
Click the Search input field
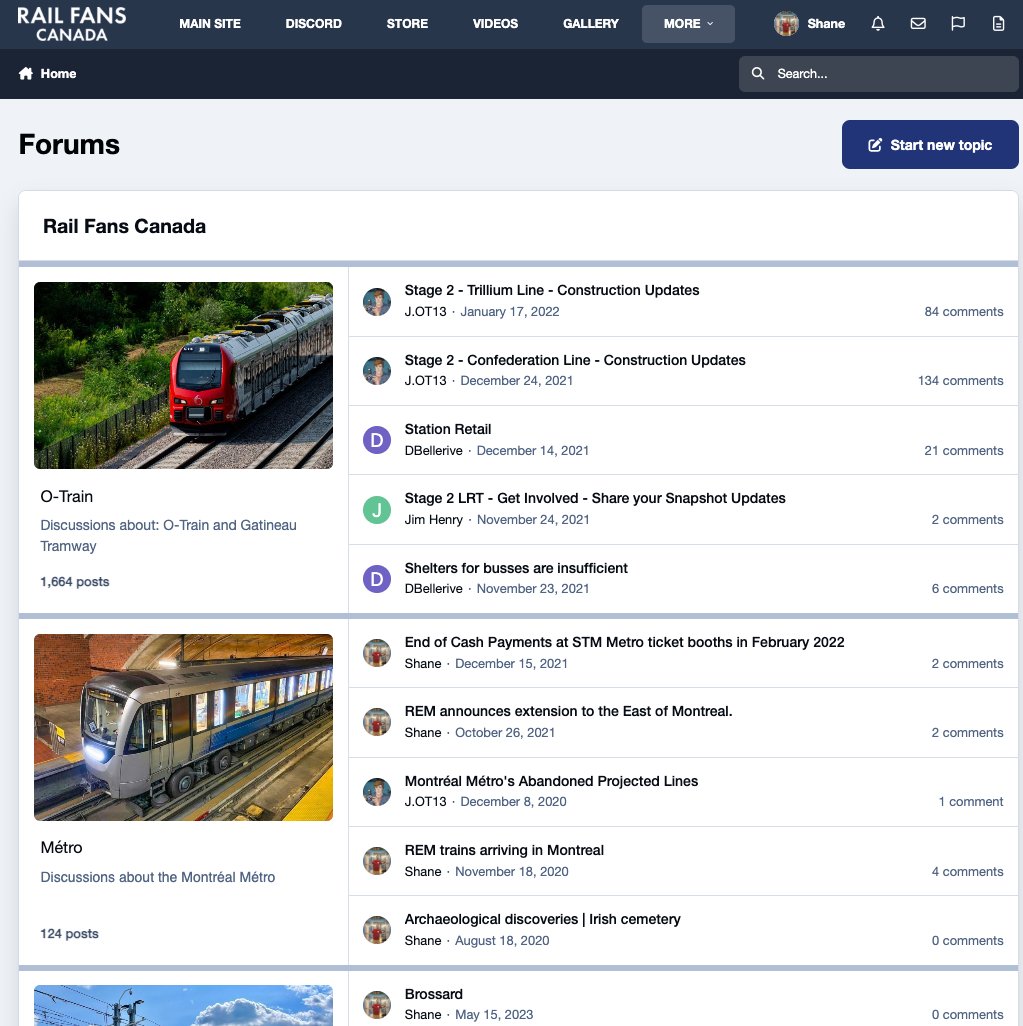878,73
